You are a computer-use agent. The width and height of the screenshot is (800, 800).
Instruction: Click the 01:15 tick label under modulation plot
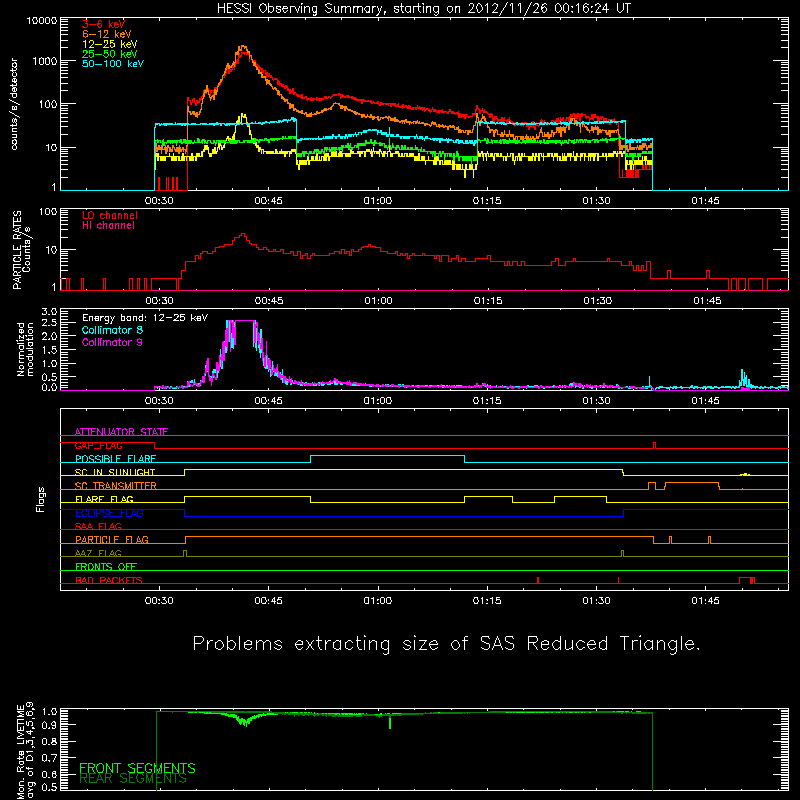pyautogui.click(x=487, y=401)
